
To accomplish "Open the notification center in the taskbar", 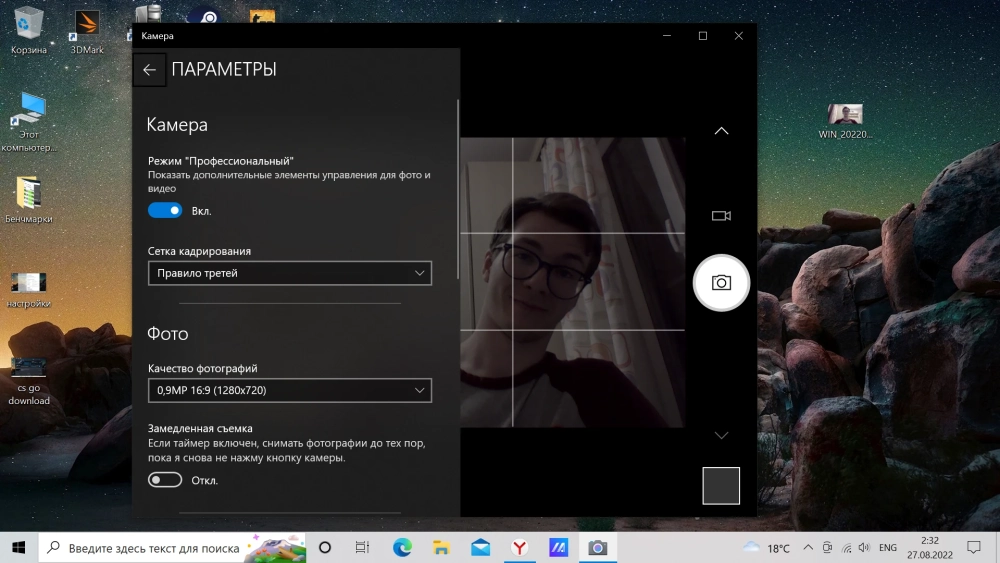I will 973,548.
